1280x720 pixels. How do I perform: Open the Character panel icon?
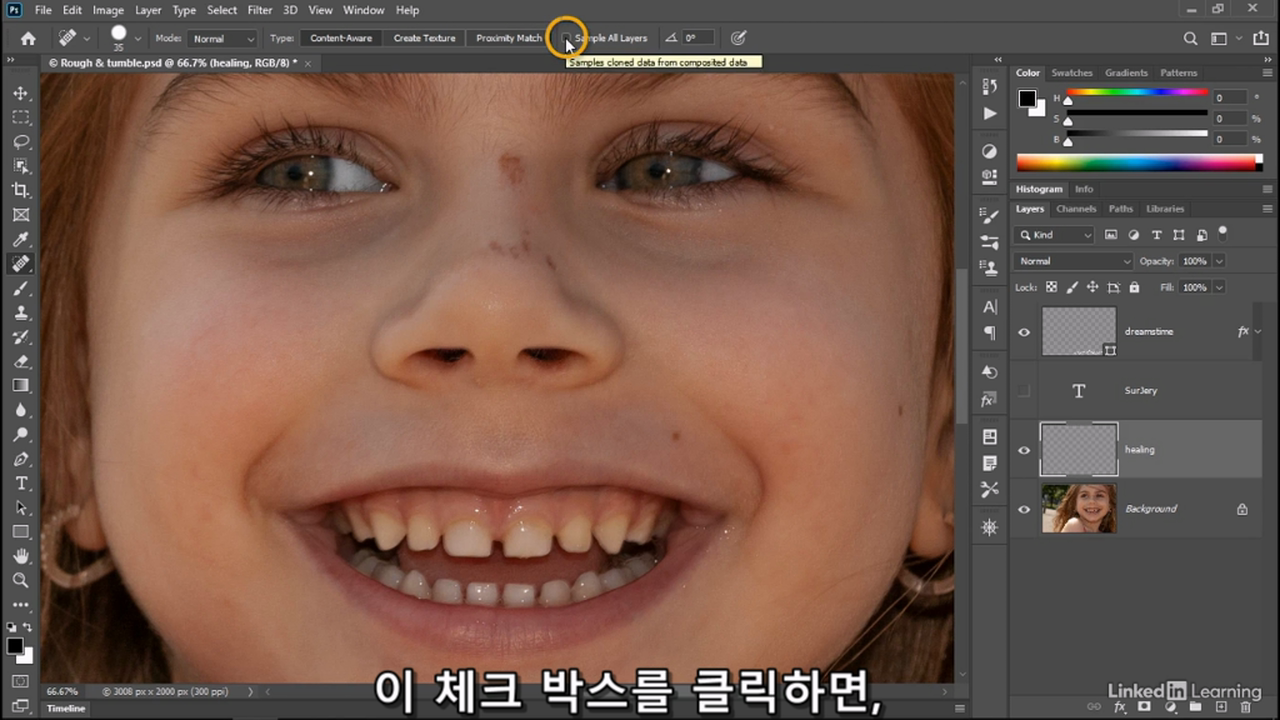coord(990,307)
